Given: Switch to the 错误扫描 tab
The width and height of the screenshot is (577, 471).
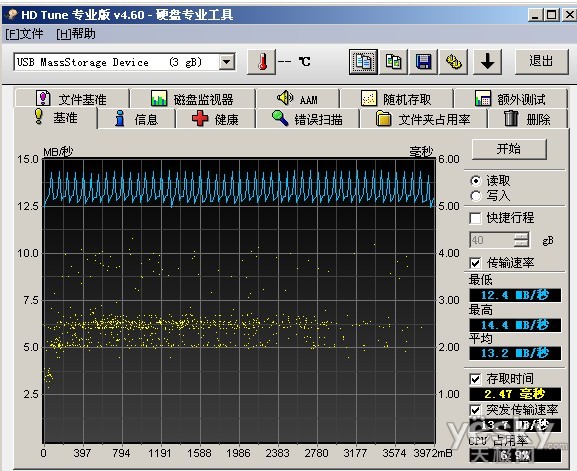Looking at the screenshot, I should point(307,119).
